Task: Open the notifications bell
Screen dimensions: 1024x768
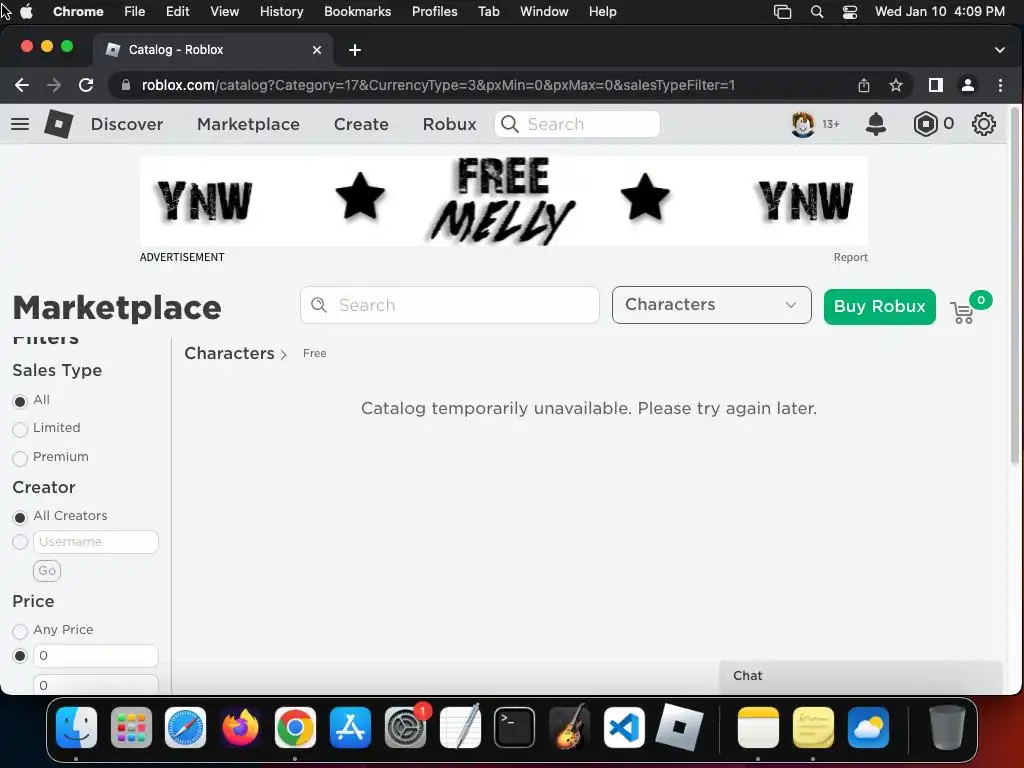Action: 876,124
